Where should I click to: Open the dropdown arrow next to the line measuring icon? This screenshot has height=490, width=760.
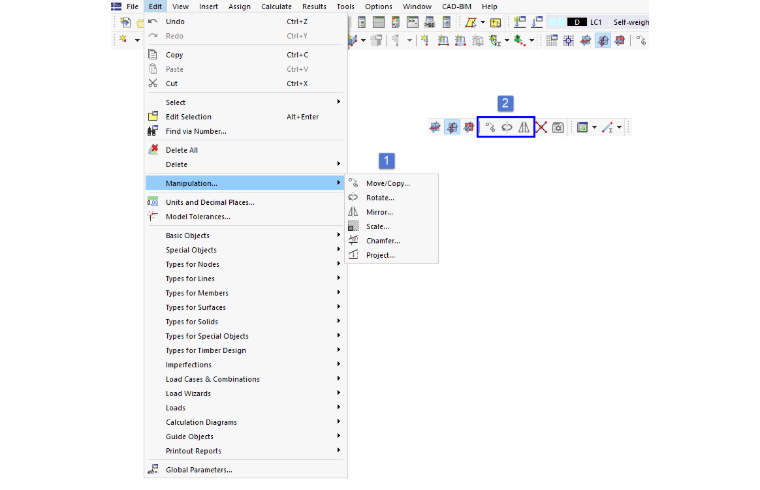point(619,127)
